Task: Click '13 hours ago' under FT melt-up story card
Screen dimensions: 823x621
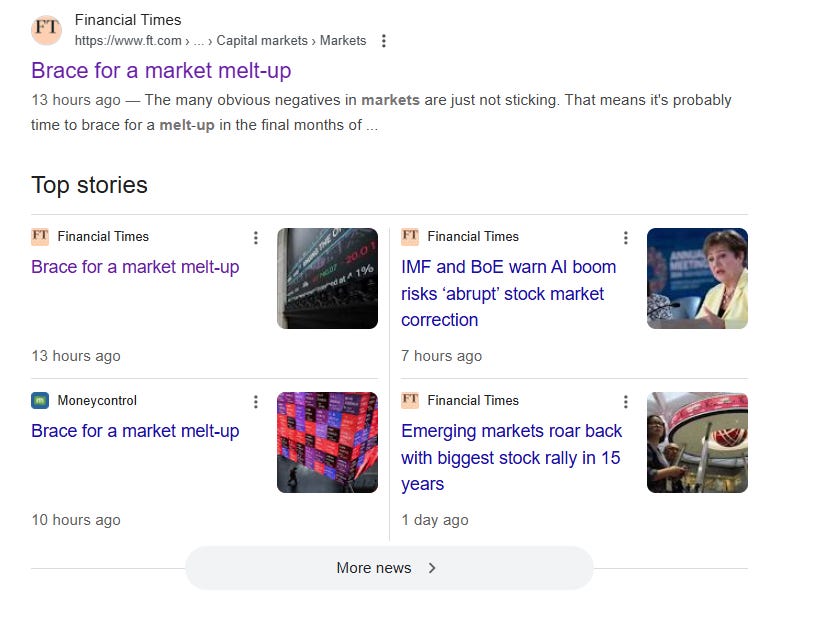Action: [76, 356]
